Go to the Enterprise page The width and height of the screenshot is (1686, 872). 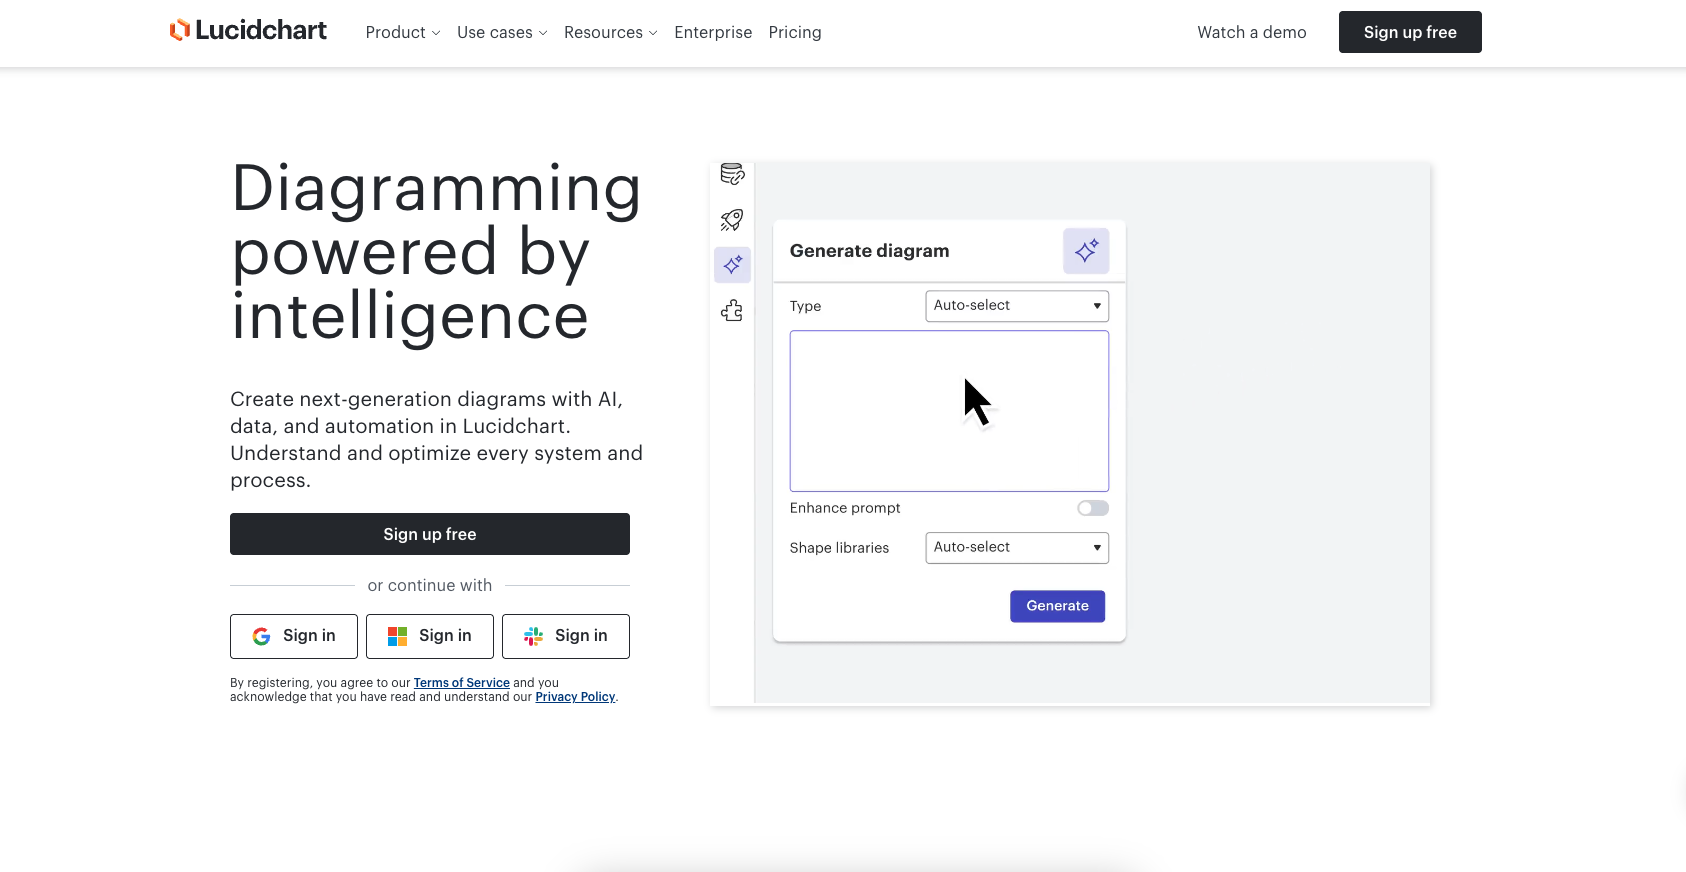[713, 32]
